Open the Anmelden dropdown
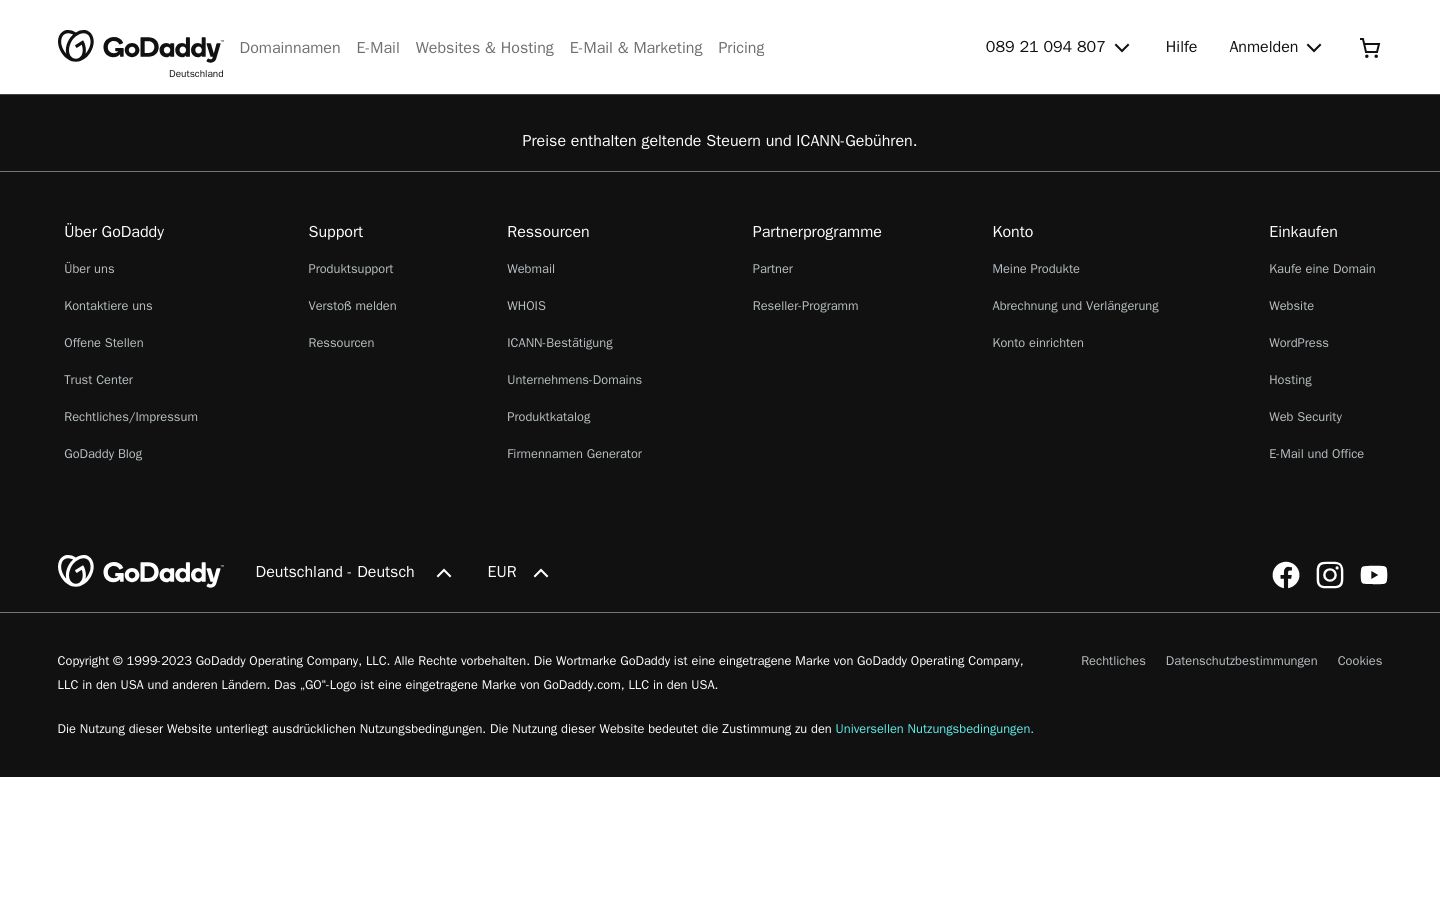The height and width of the screenshot is (900, 1440). tap(1275, 47)
